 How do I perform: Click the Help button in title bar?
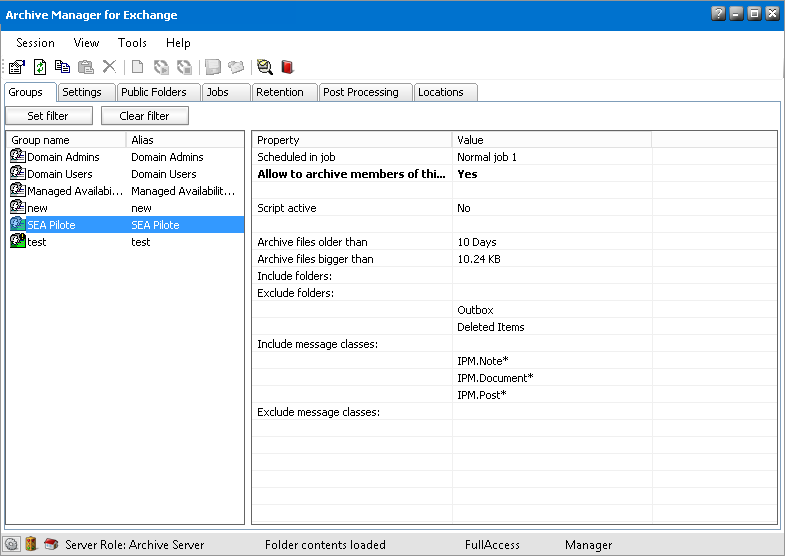click(718, 14)
